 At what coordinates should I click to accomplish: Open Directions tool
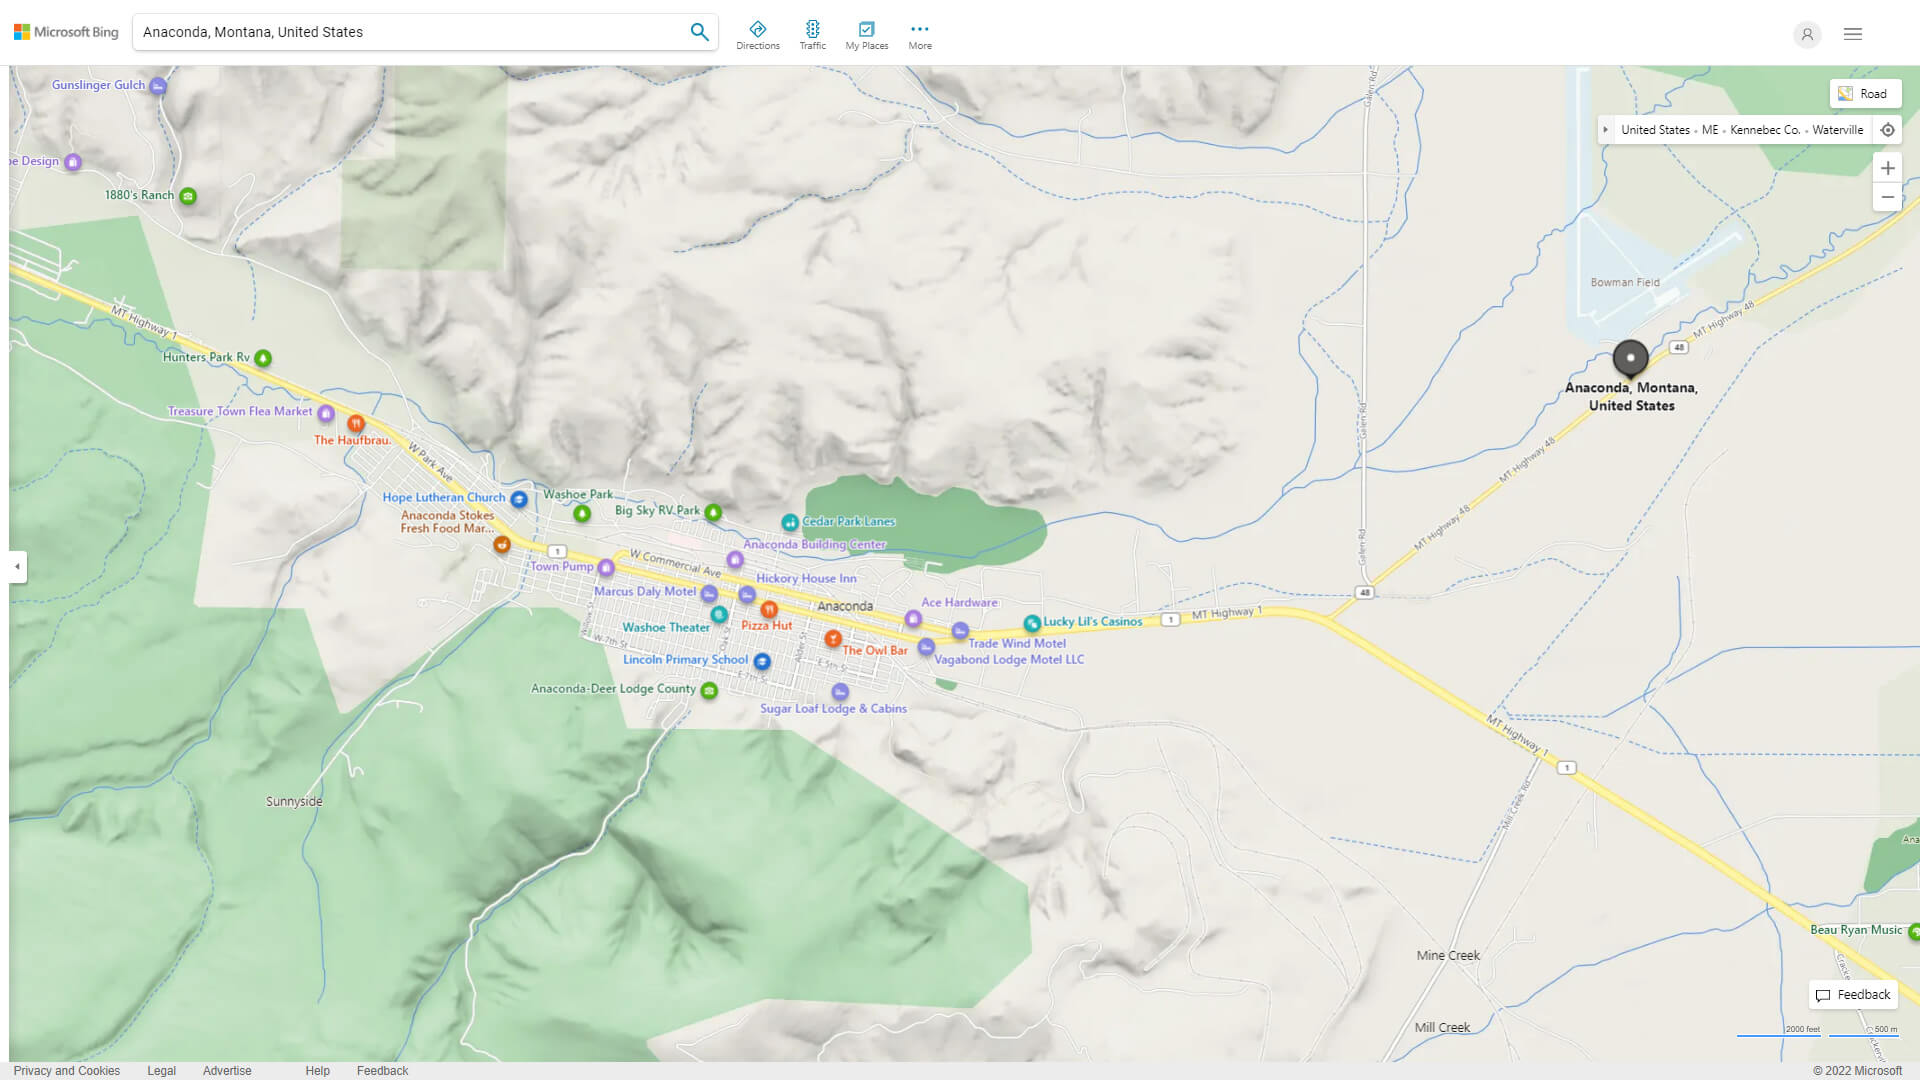coord(758,35)
